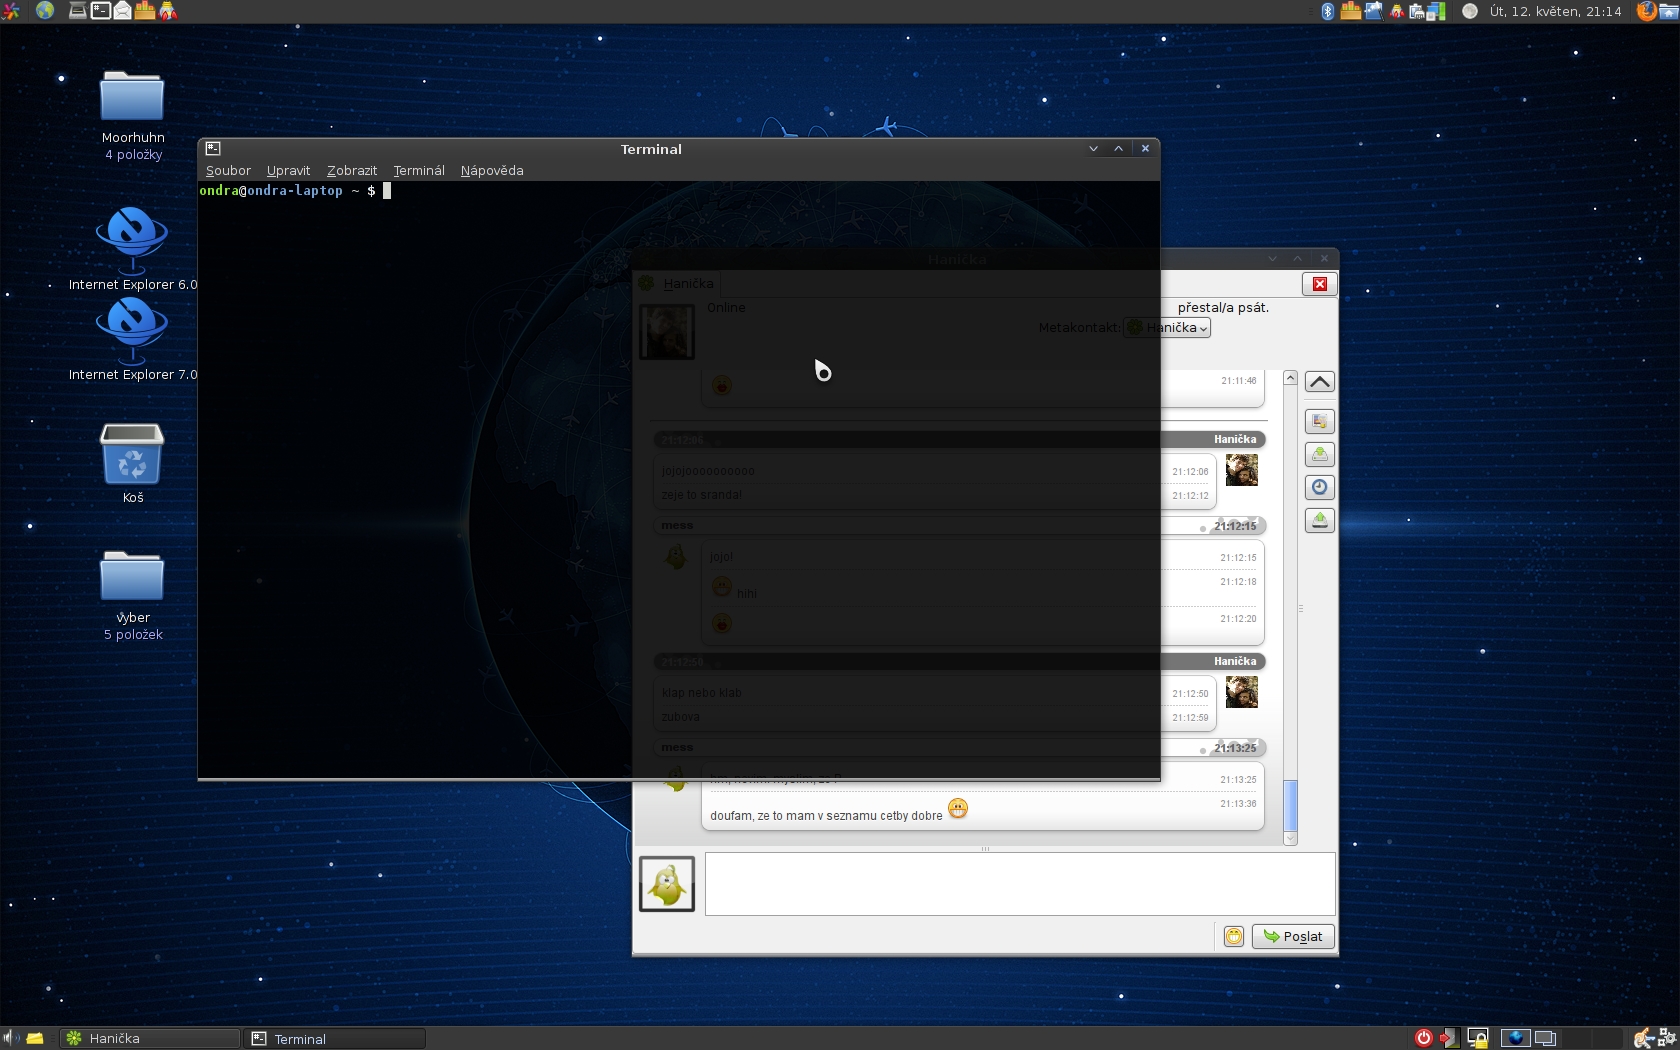Open the gears settings icon in bottom panel
This screenshot has width=1680, height=1050.
pyautogui.click(x=1667, y=1038)
